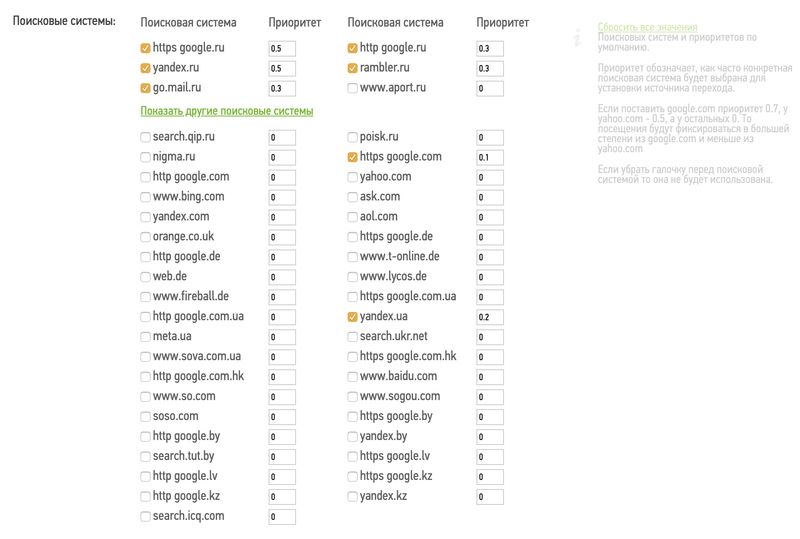Uncheck the https google.com checkbox
This screenshot has height=539, width=800.
pyautogui.click(x=353, y=157)
